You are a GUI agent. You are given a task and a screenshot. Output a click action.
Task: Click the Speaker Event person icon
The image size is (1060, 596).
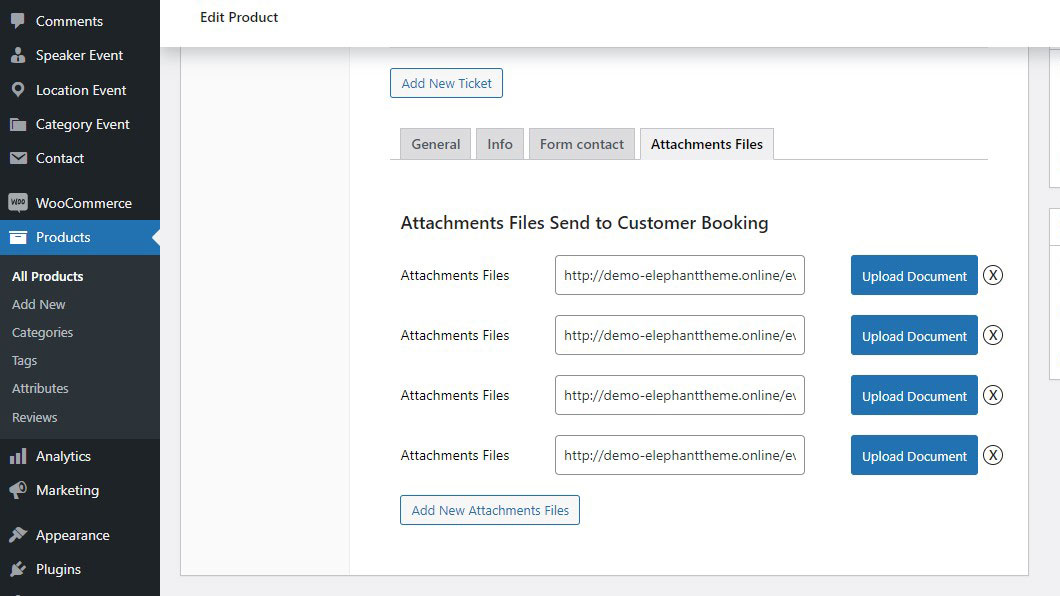click(x=18, y=55)
